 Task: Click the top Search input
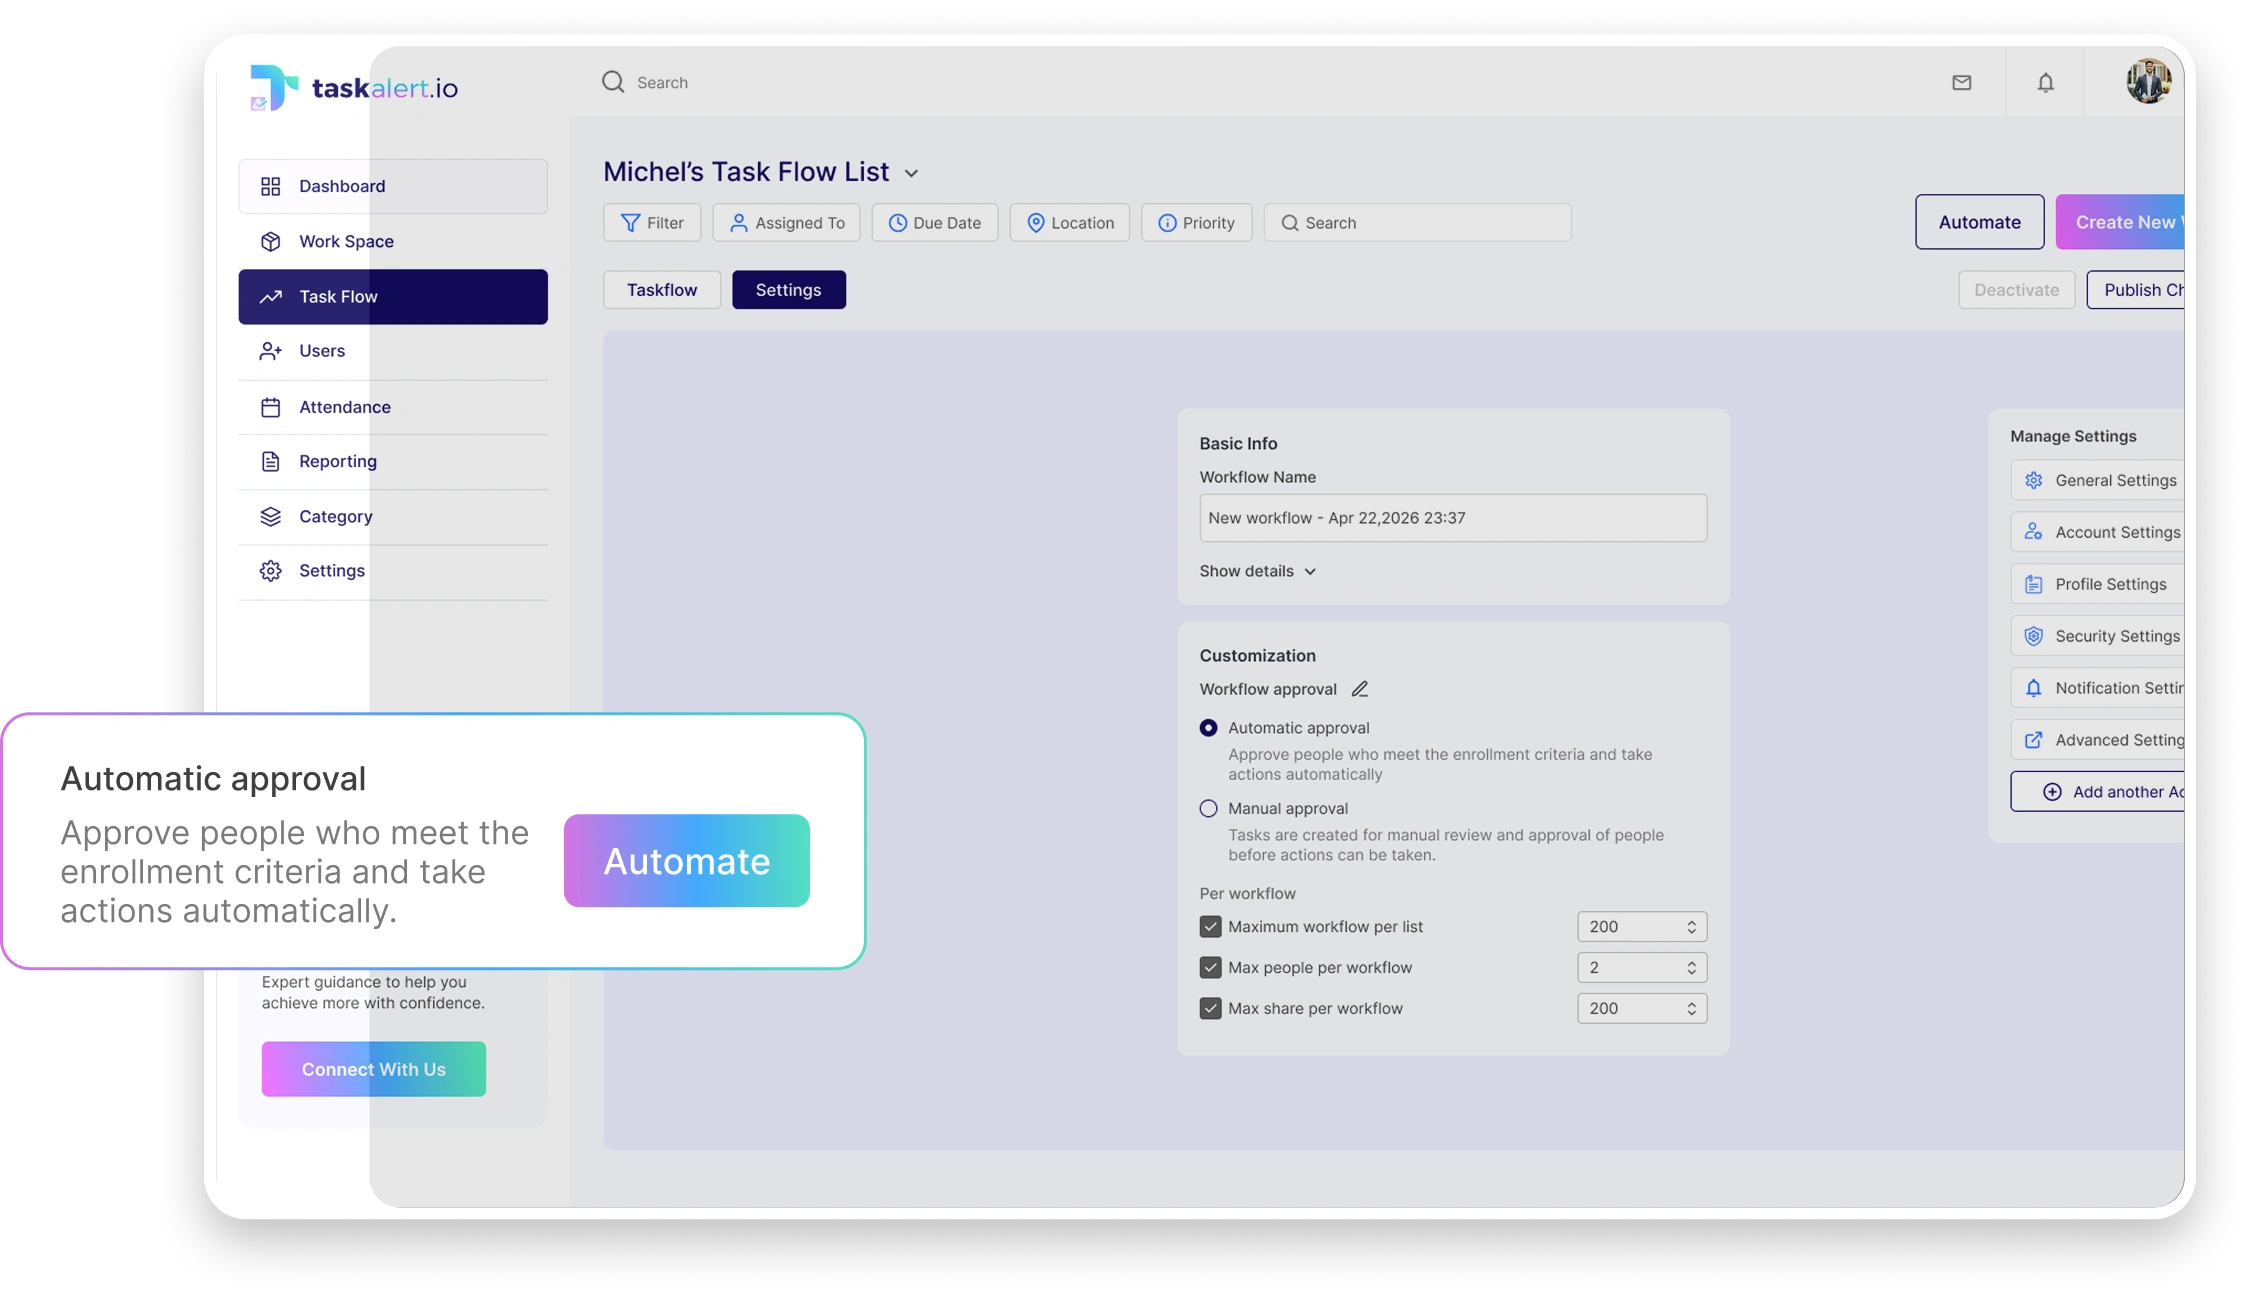tap(662, 82)
